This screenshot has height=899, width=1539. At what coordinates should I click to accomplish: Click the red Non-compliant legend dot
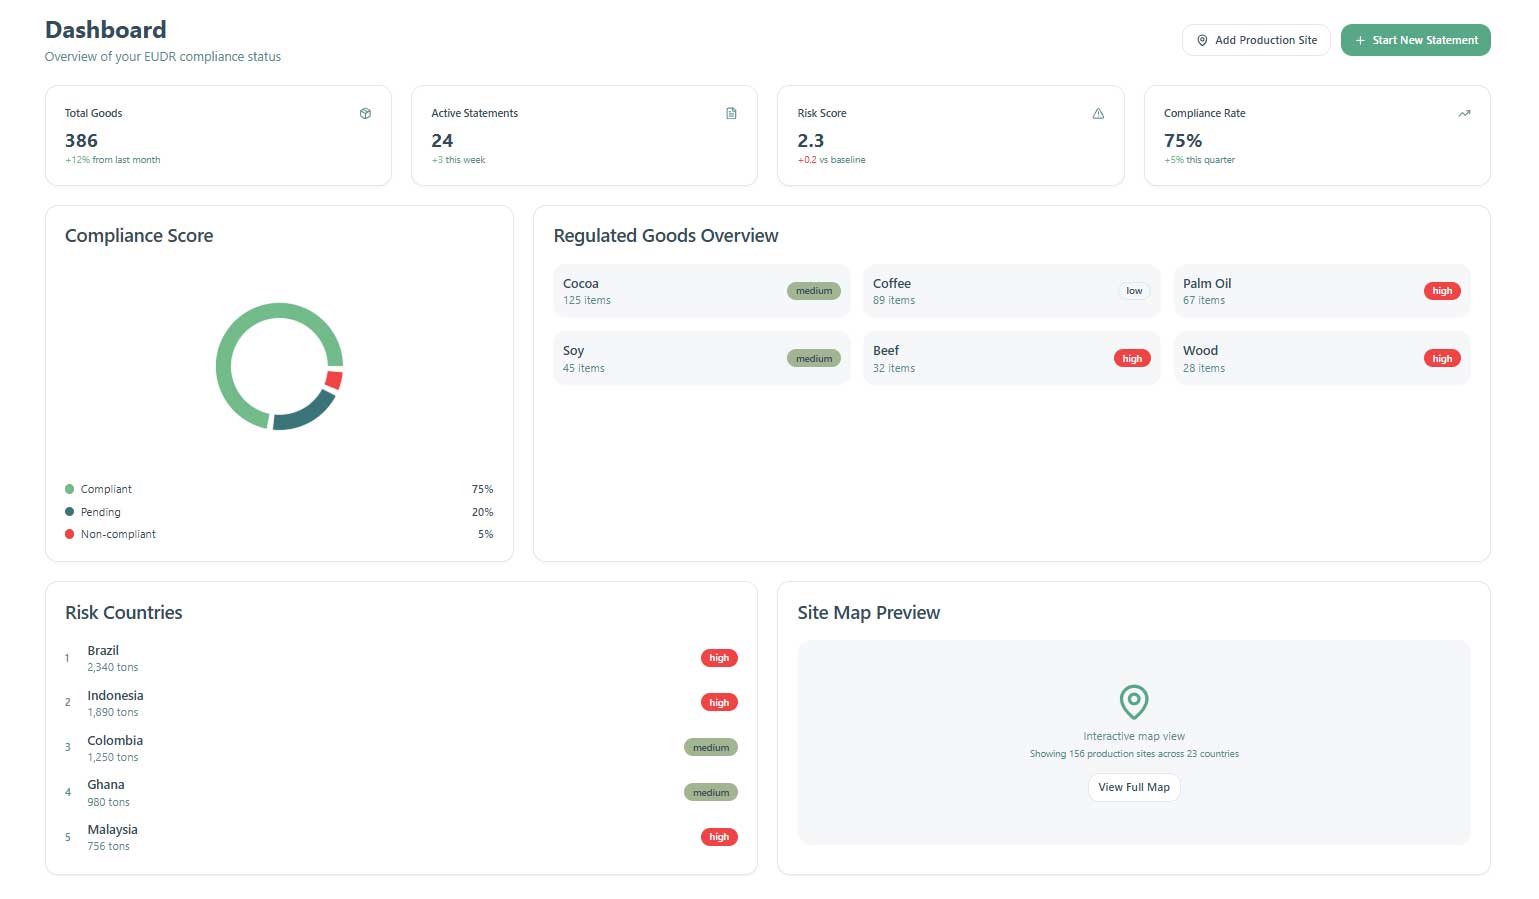[x=70, y=534]
